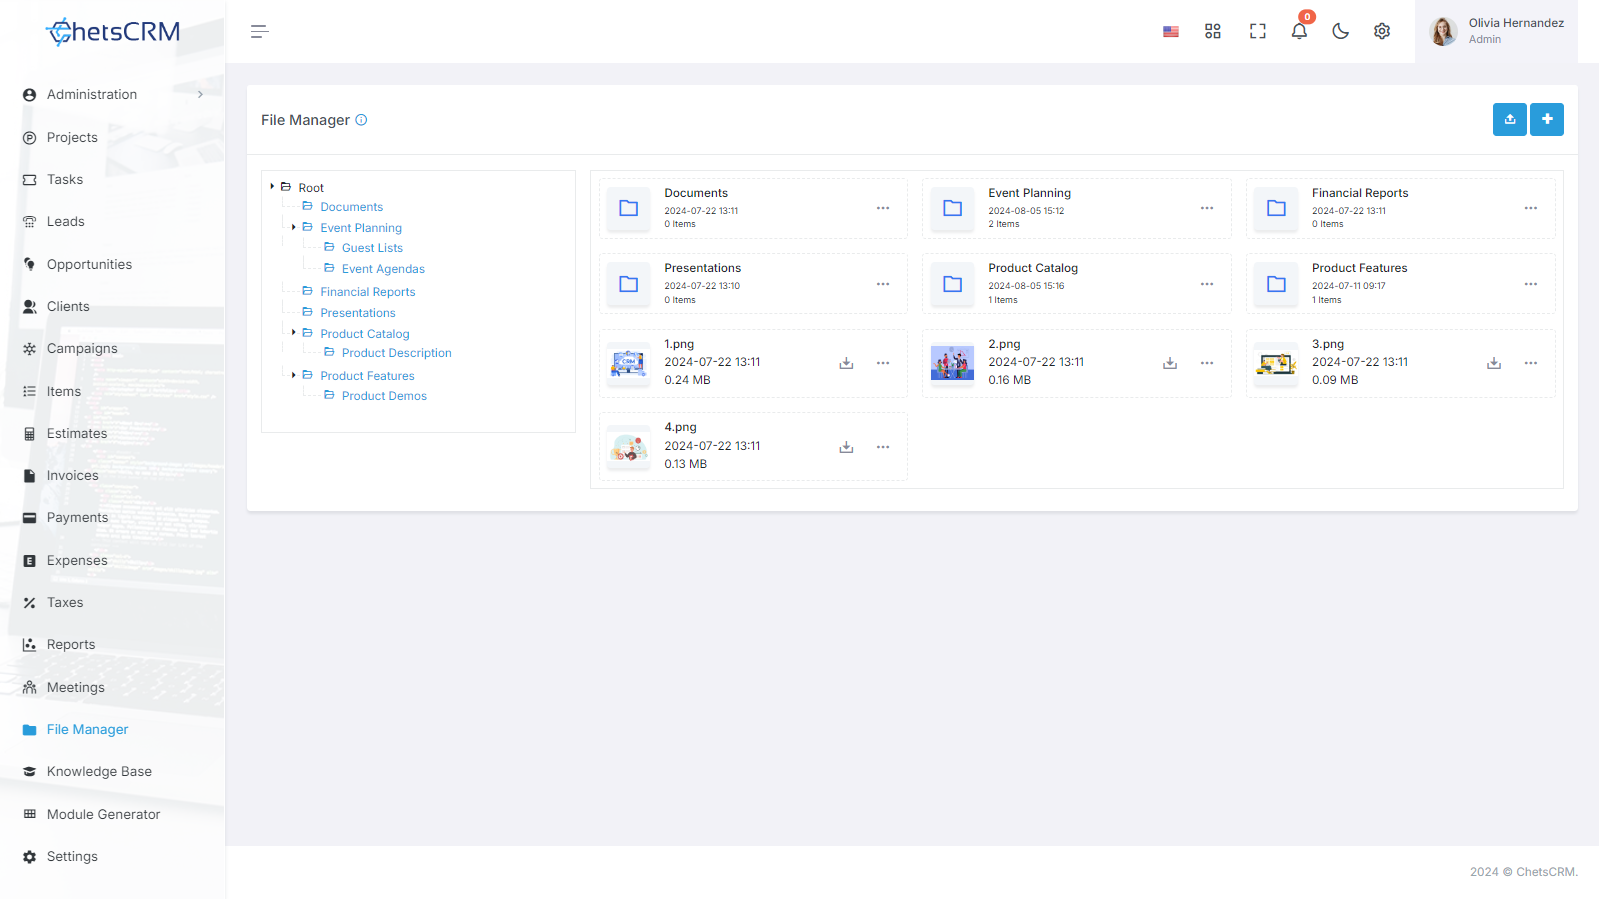Click the hamburger menu toggle icon

click(x=260, y=32)
